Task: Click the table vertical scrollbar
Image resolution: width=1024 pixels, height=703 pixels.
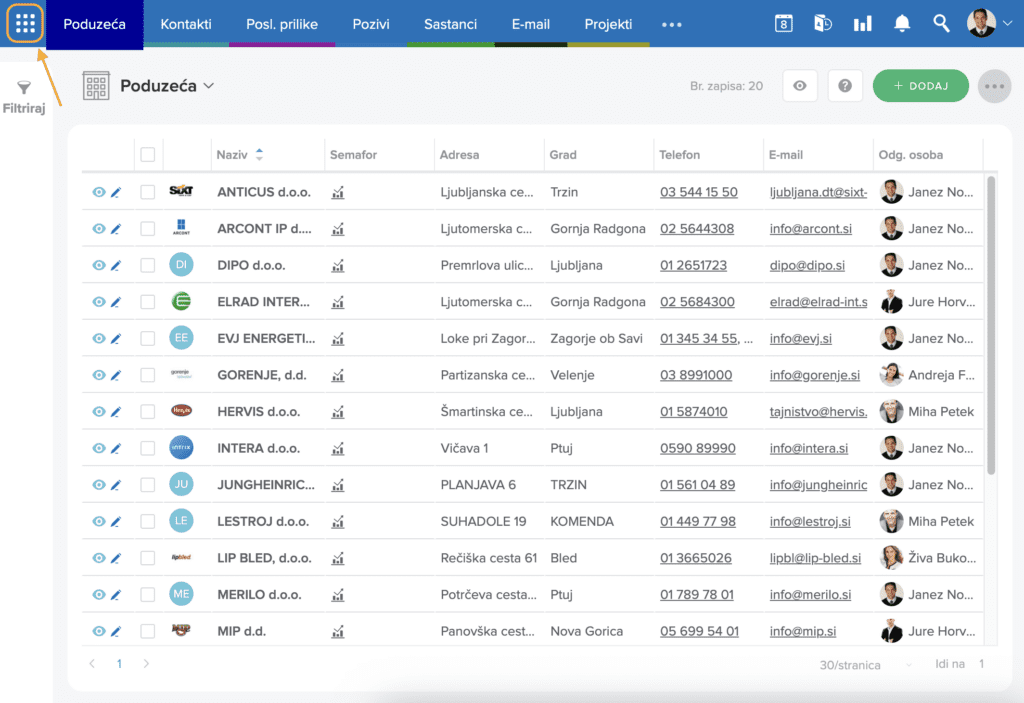Action: [x=991, y=325]
